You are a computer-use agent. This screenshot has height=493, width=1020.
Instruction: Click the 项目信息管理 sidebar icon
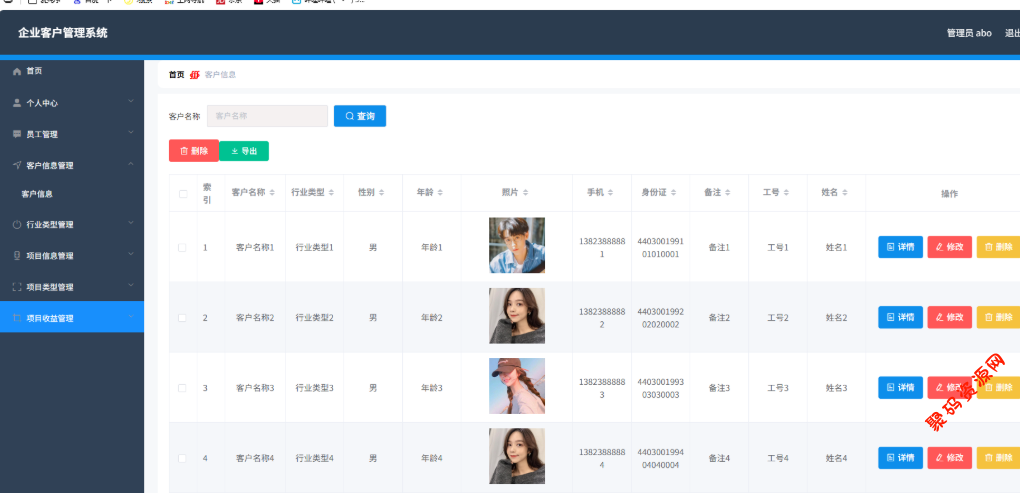(17, 256)
